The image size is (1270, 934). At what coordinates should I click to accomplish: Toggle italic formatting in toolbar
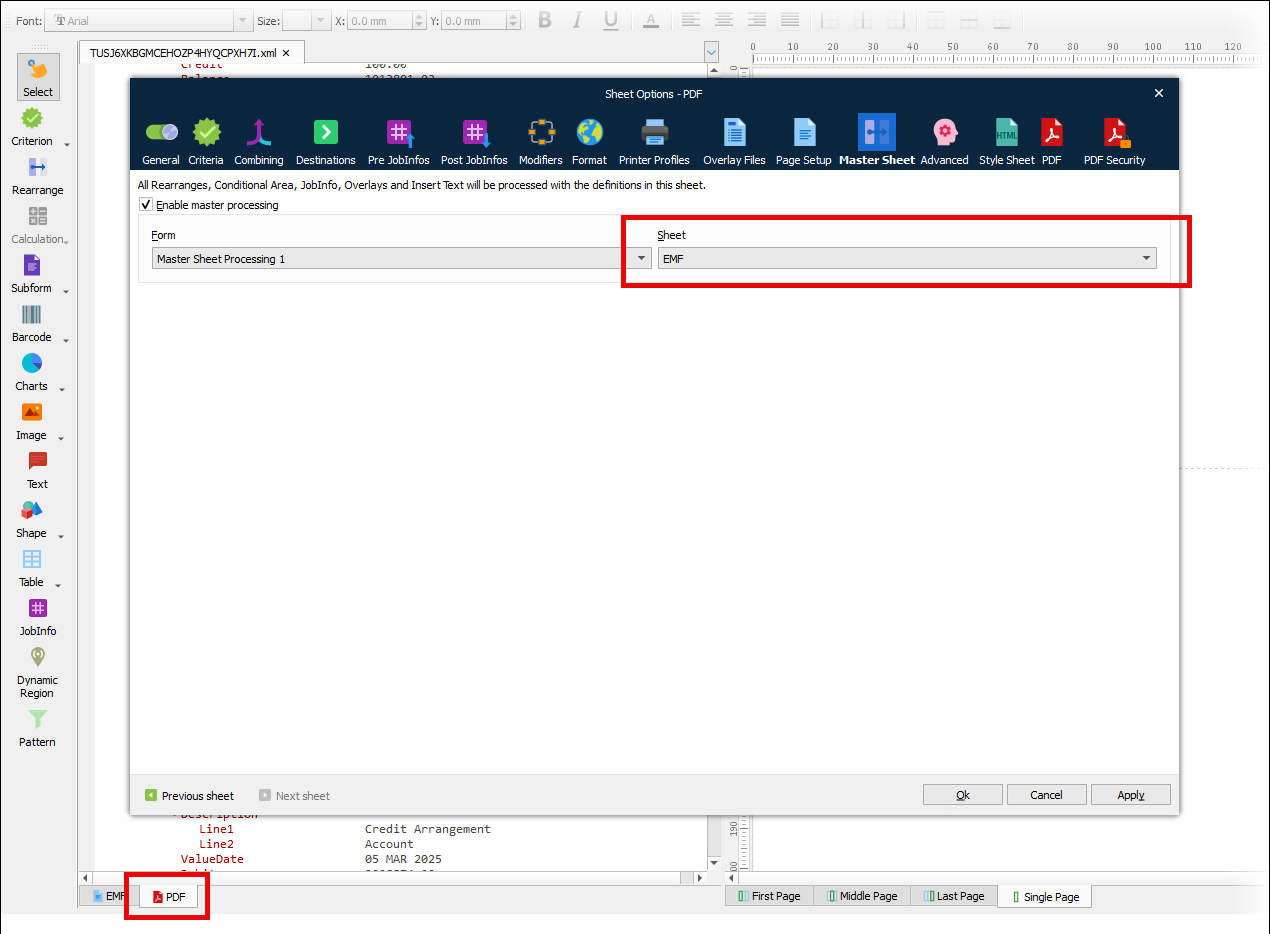click(x=577, y=20)
